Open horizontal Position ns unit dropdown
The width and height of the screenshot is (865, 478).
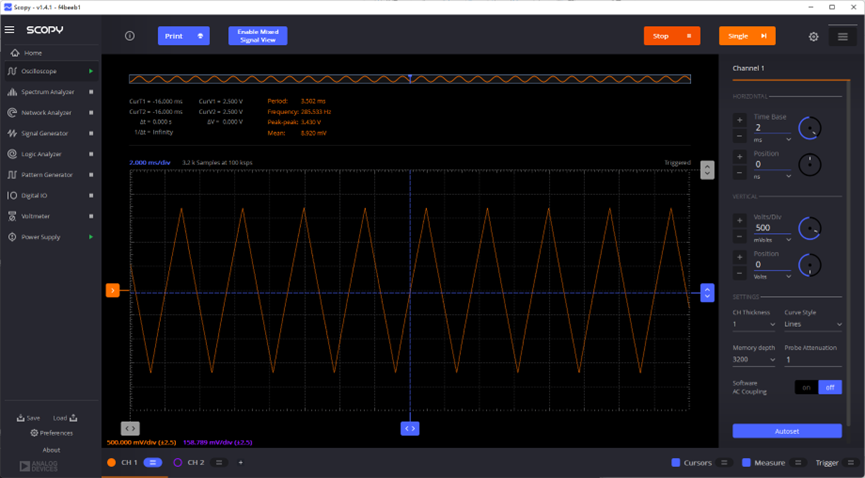click(x=772, y=177)
